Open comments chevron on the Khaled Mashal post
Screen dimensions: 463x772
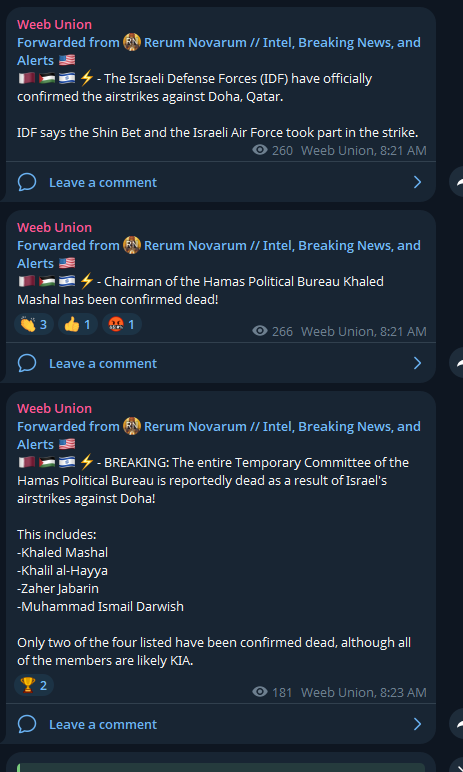pos(418,363)
